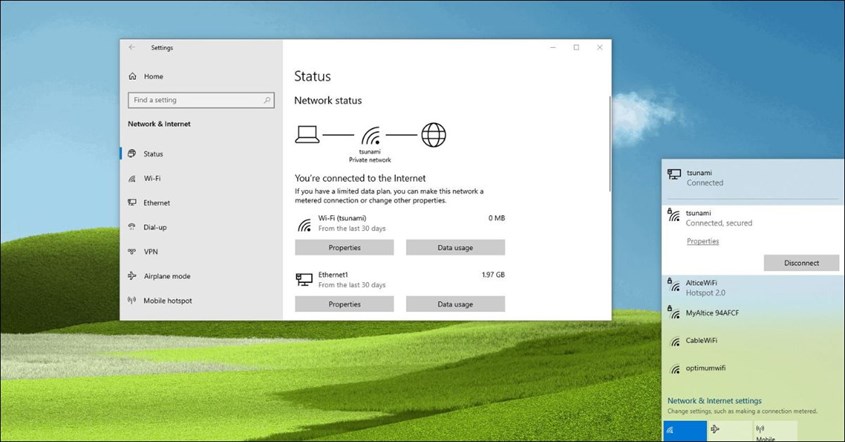Click the Status globe icon in sidebar
The image size is (845, 442).
132,154
